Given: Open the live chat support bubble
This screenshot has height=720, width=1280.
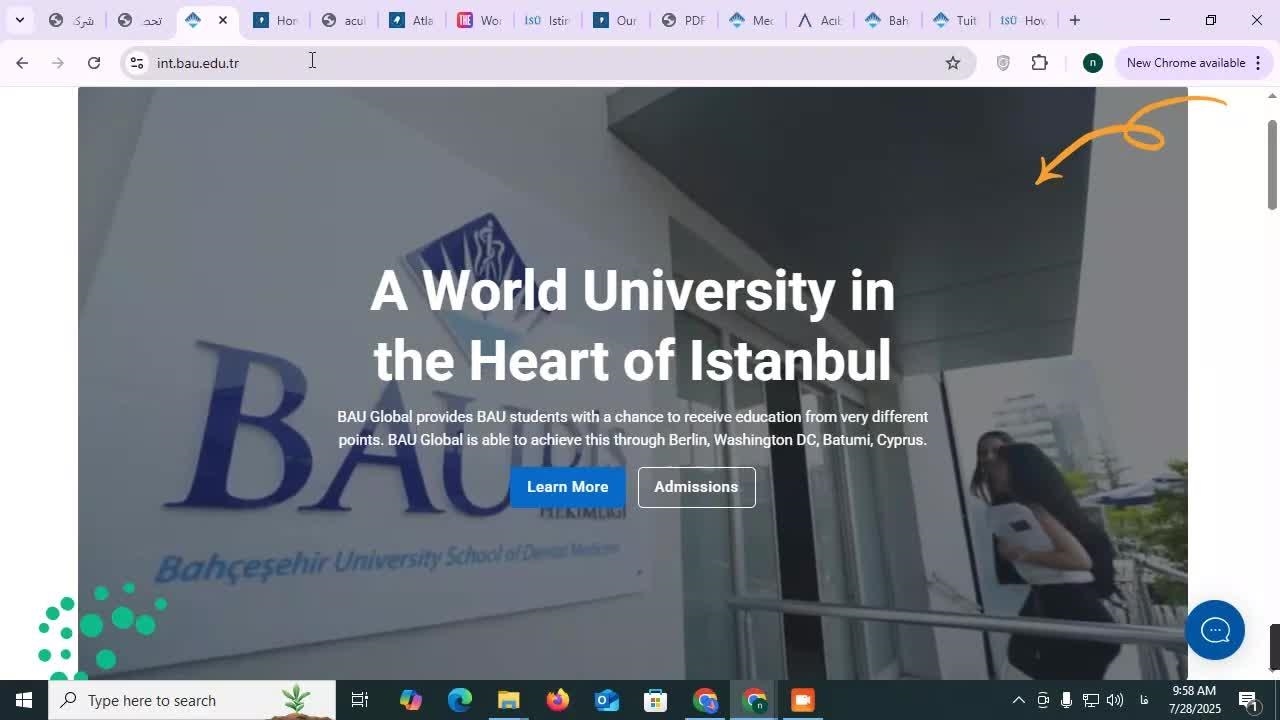Looking at the screenshot, I should point(1214,630).
